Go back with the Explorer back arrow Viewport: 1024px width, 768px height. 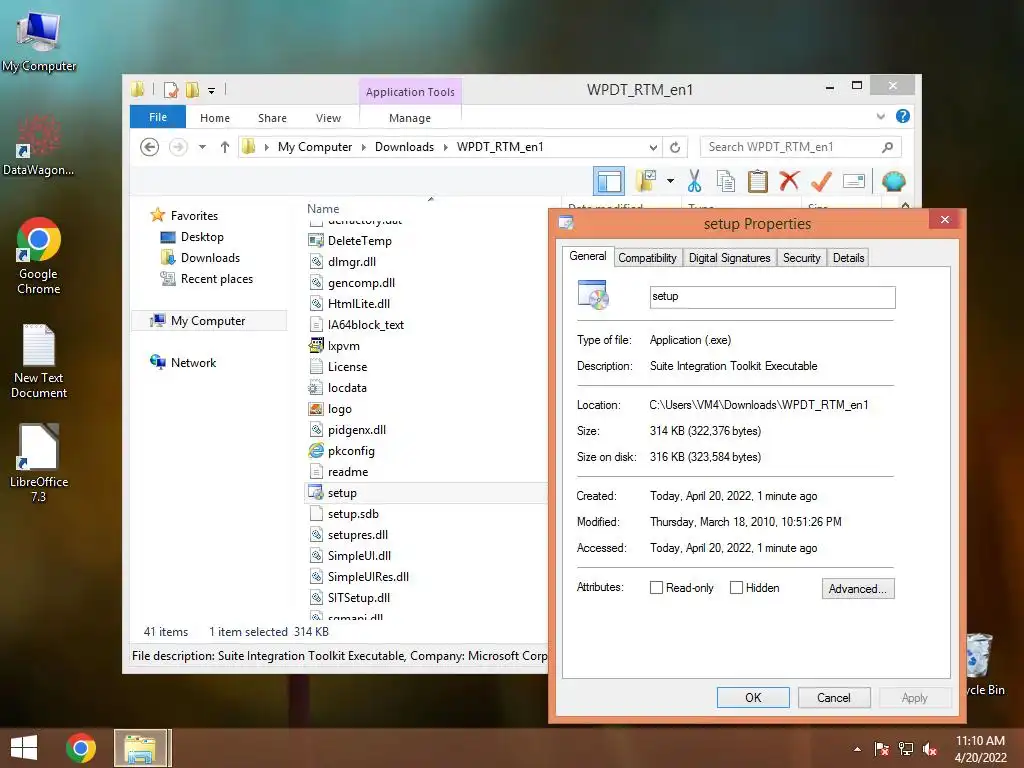pos(150,147)
